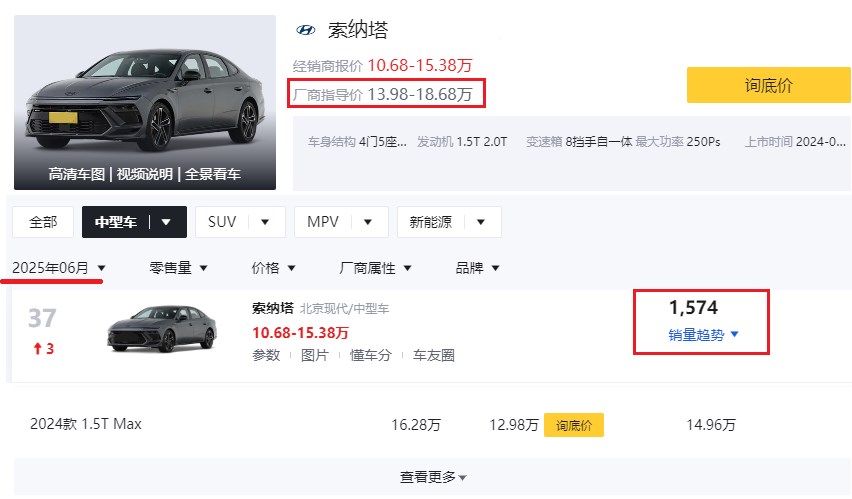852x499 pixels.
Task: Click the red ranking-up arrow icon
Action: (37, 348)
